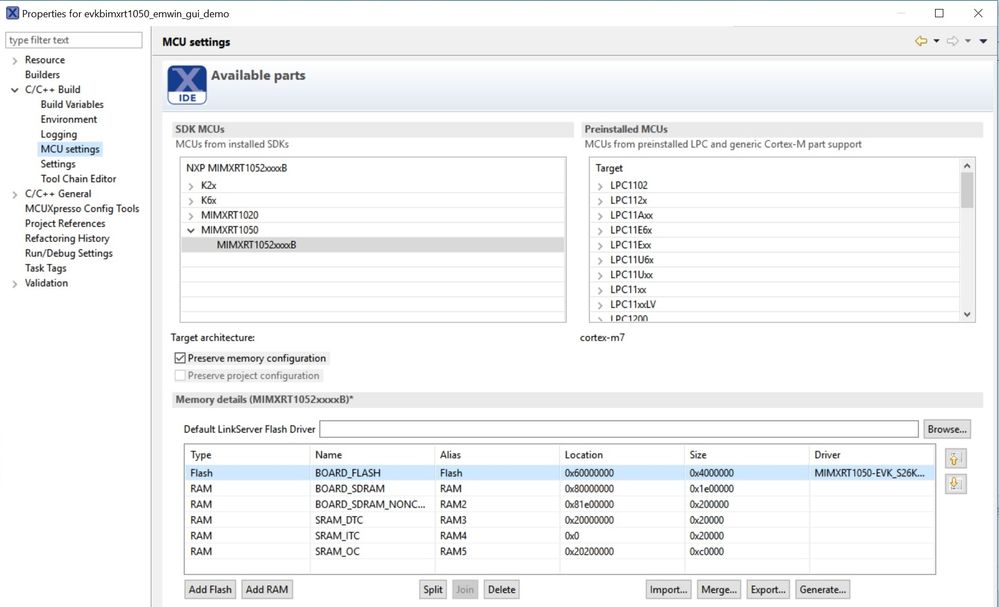Click the forward navigation arrow icon

coord(952,41)
